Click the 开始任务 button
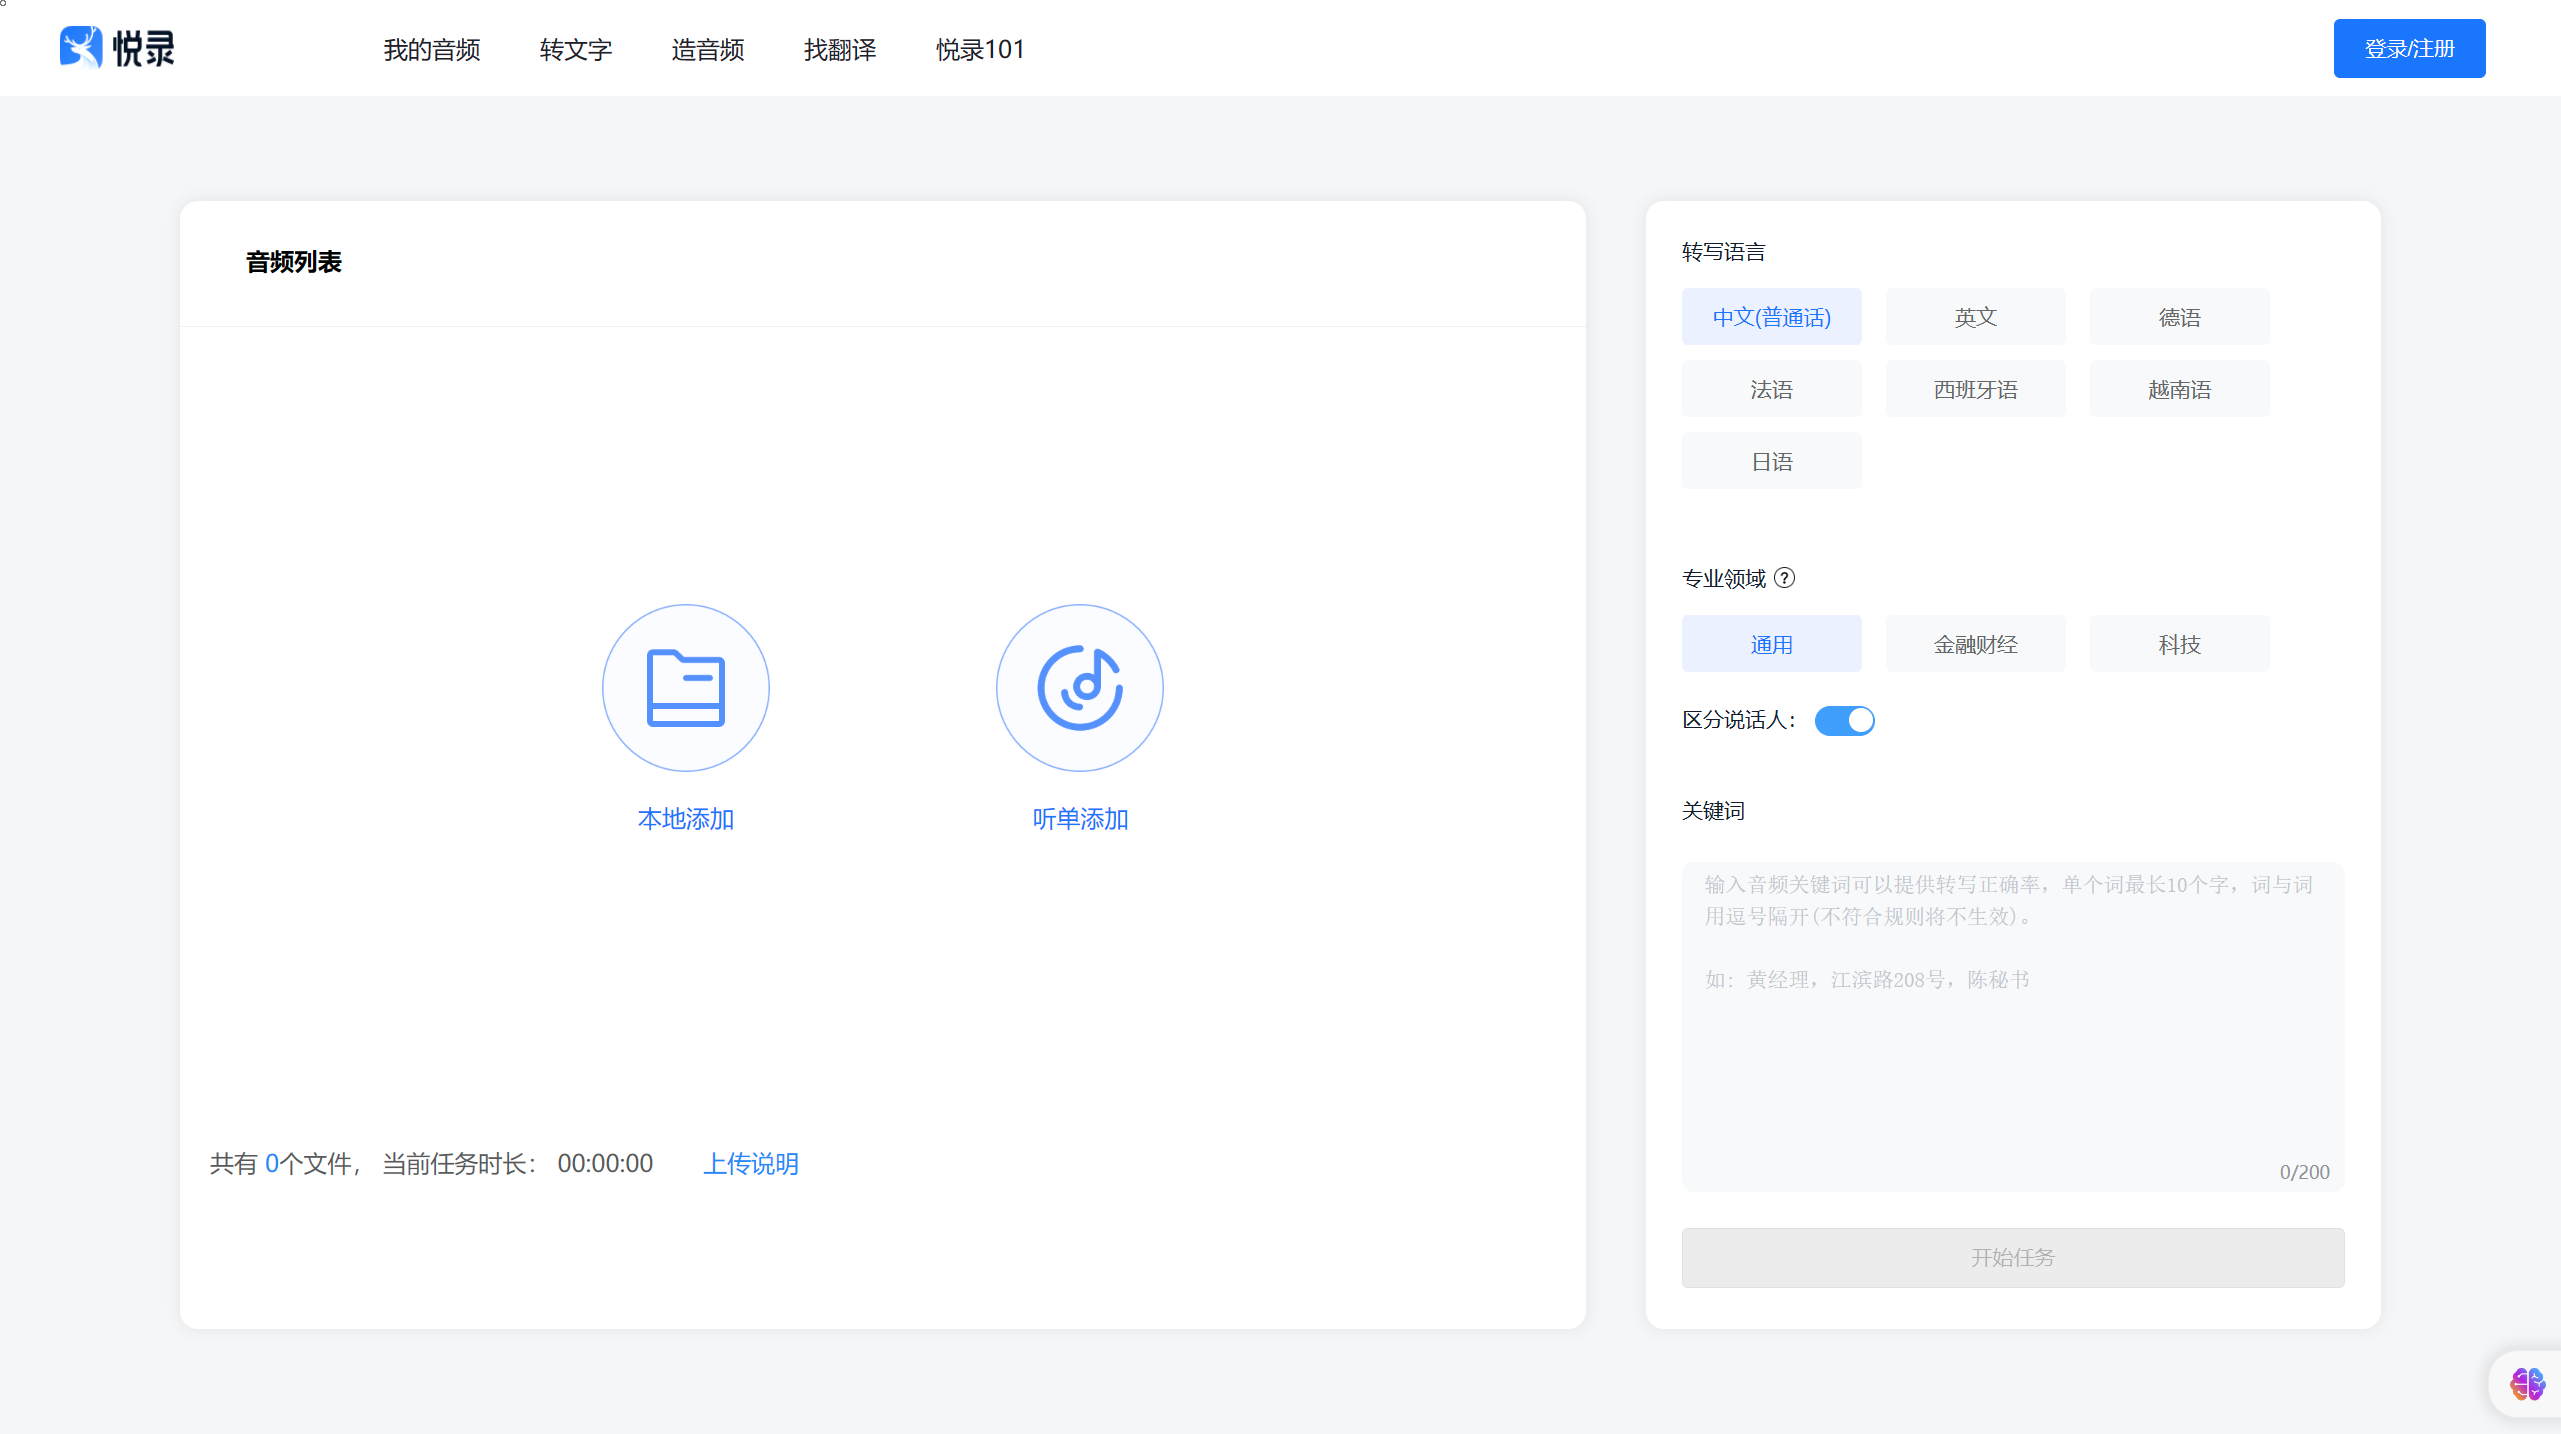 tap(2012, 1258)
